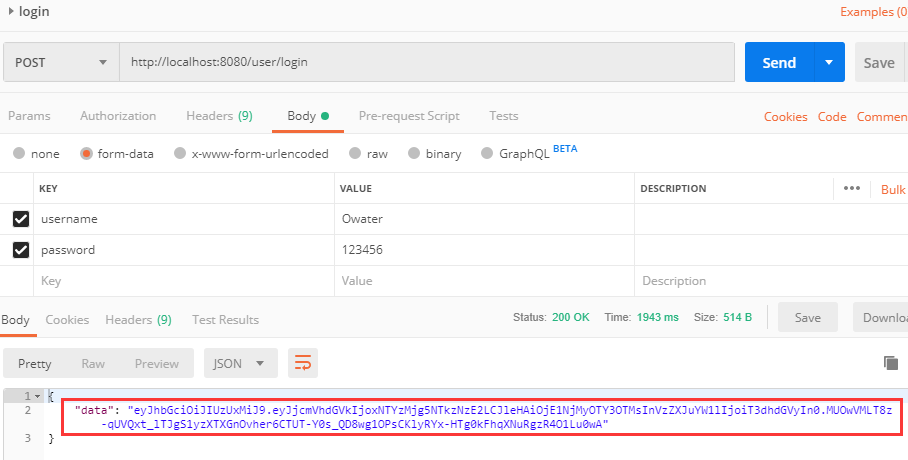Uncheck the password row checkbox
908x460 pixels.
(x=21, y=250)
